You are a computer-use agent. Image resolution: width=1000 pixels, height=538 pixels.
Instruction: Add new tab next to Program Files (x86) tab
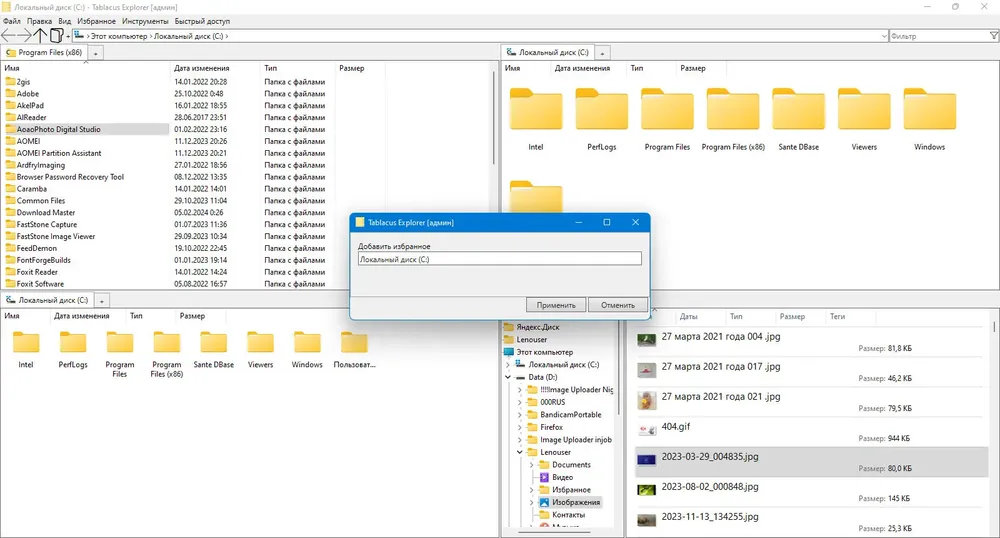coord(95,52)
